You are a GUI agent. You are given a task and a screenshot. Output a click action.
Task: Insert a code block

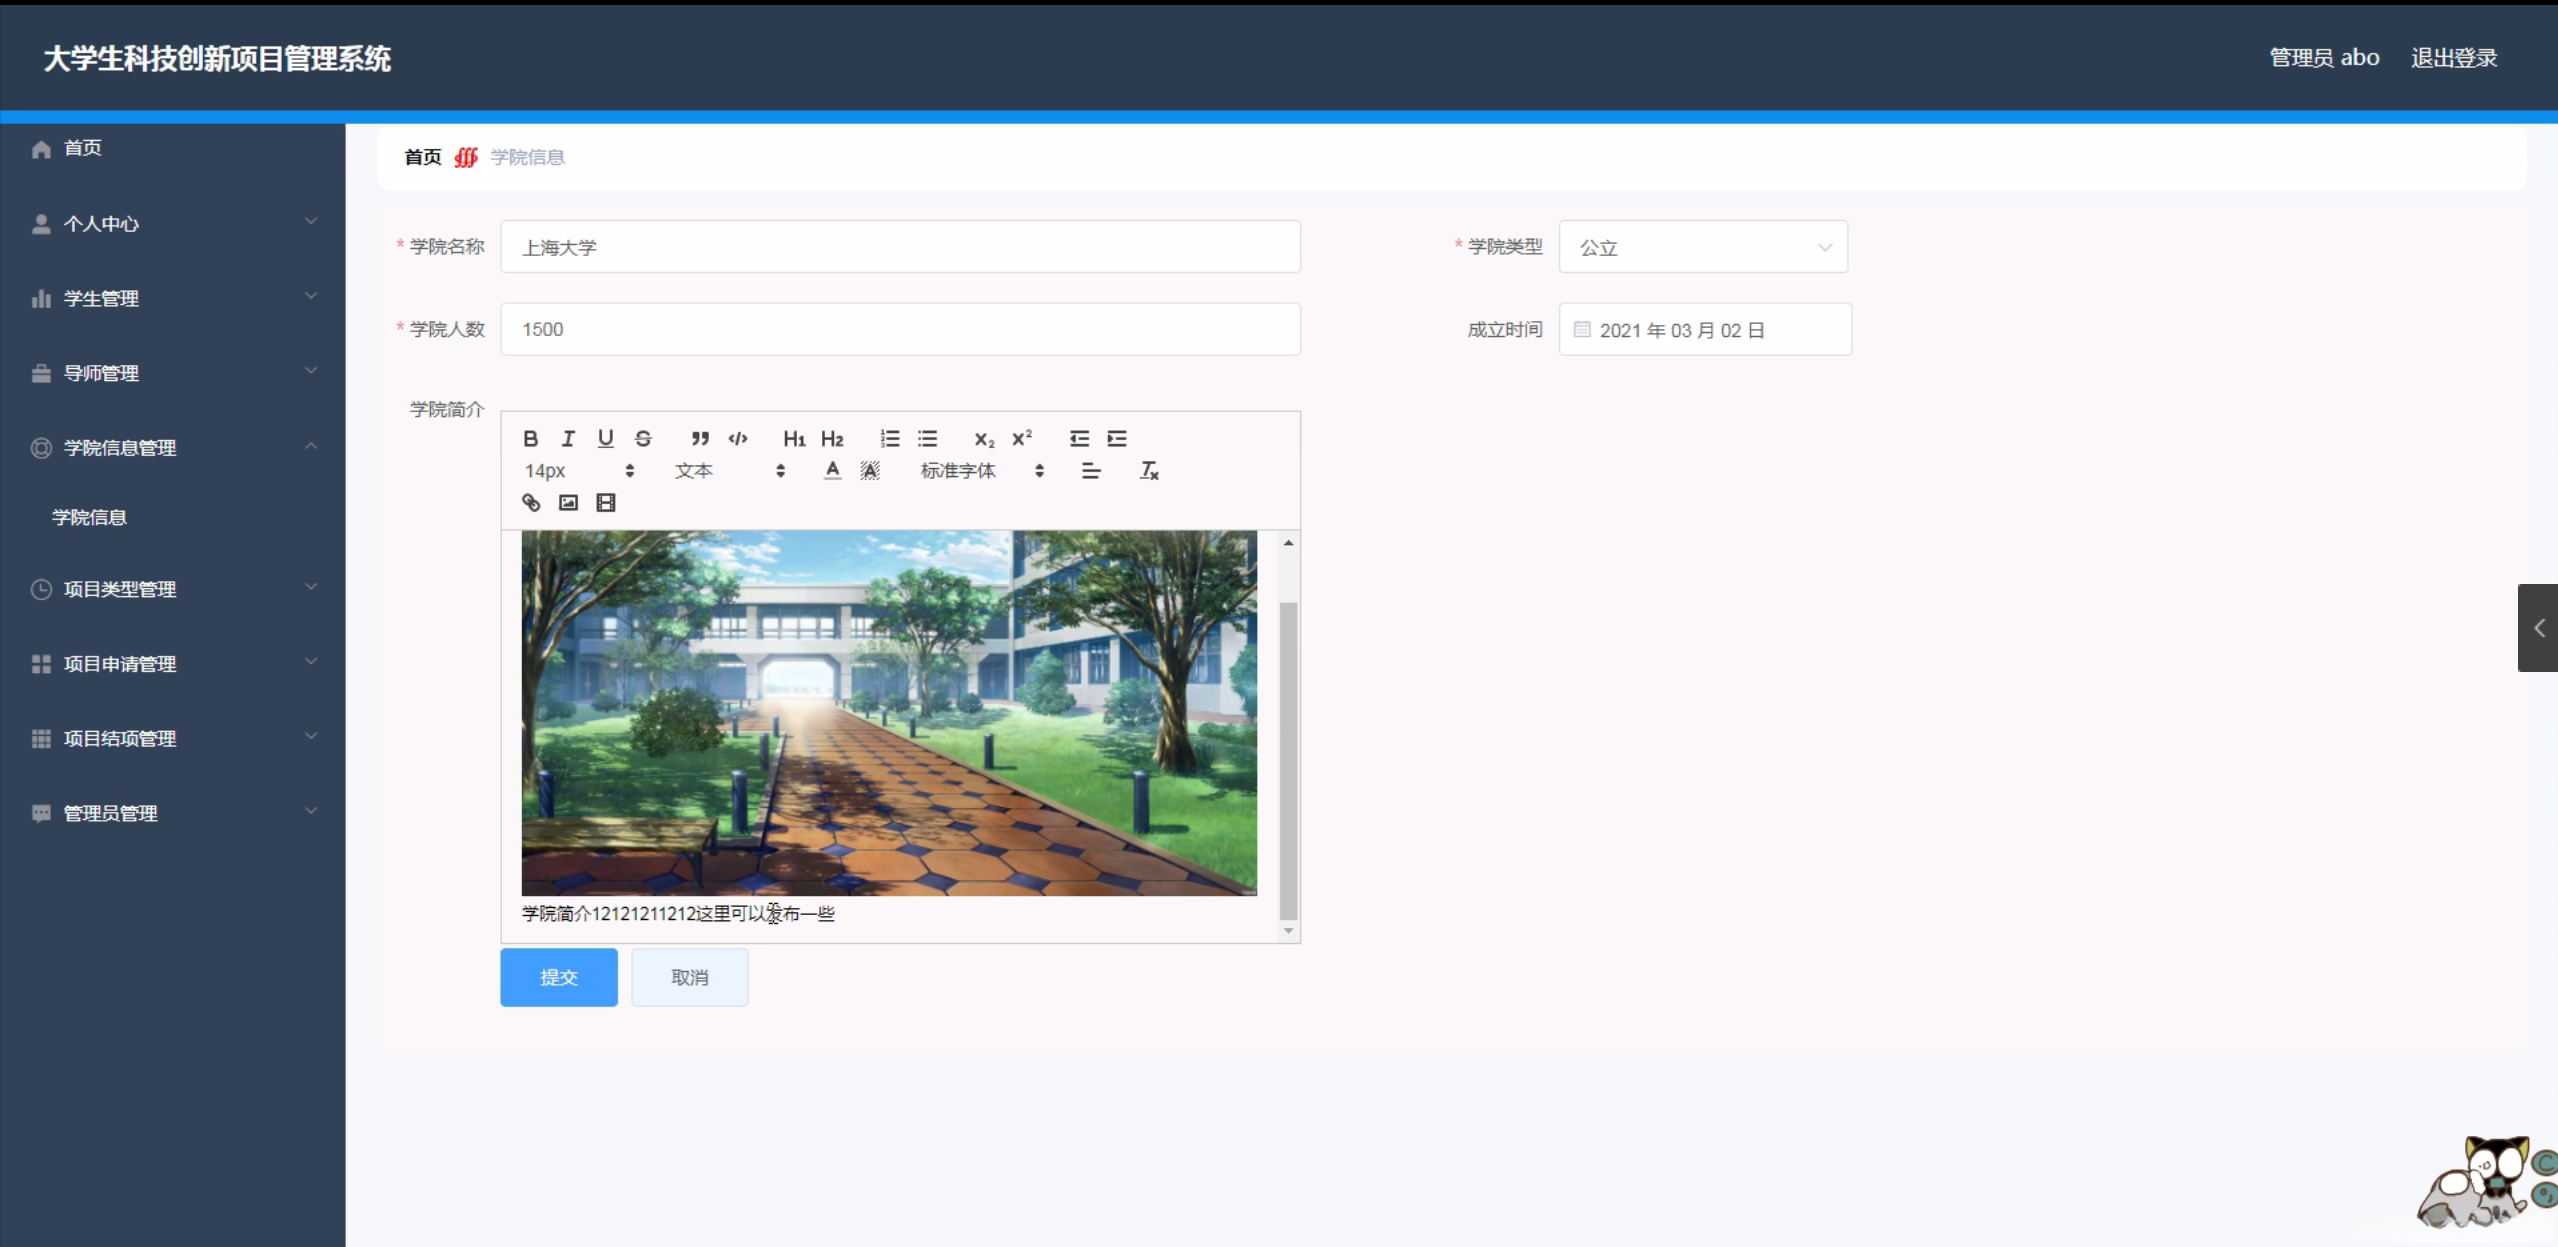[738, 438]
